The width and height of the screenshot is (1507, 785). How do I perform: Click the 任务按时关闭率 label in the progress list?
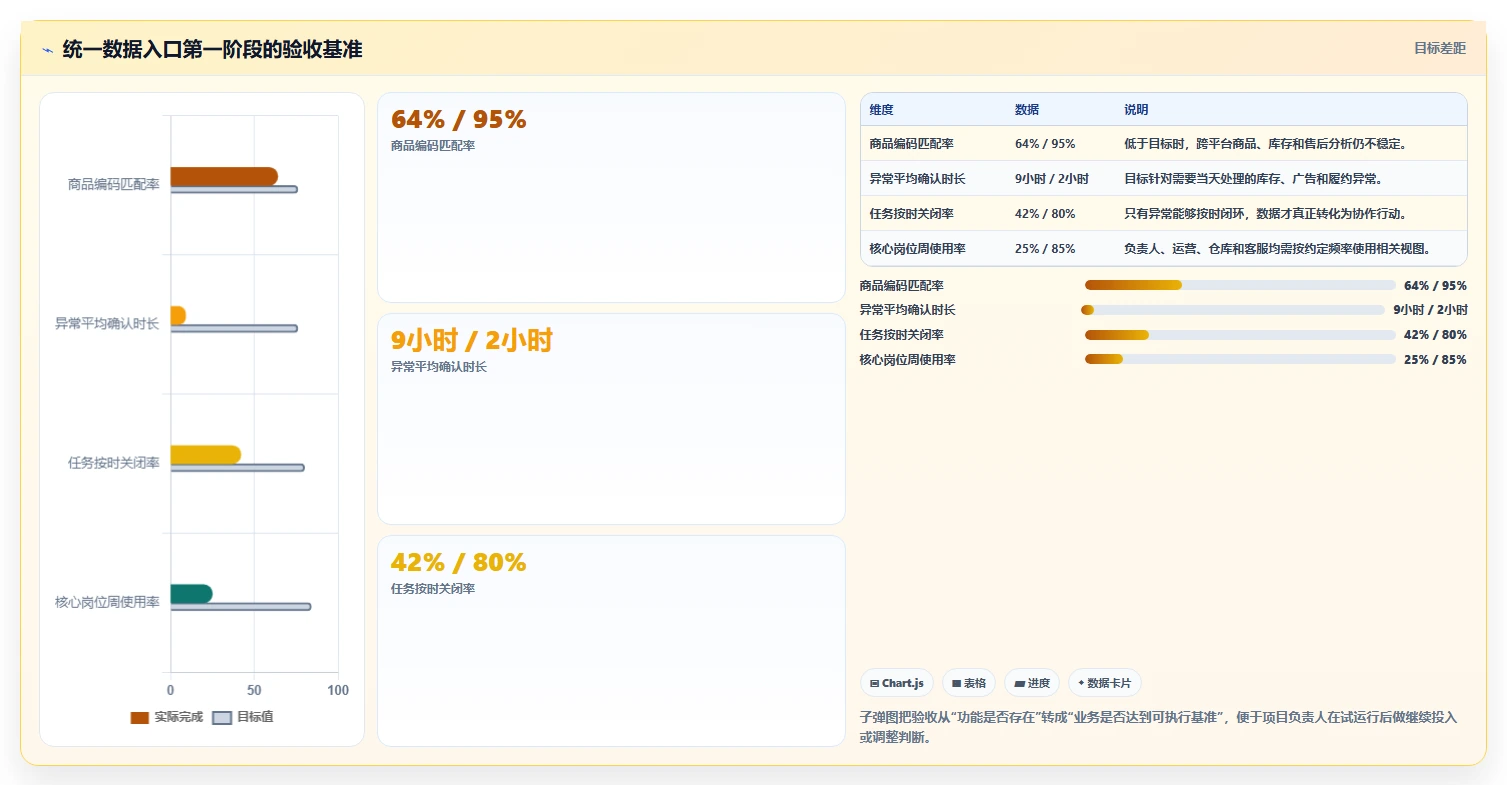click(902, 335)
